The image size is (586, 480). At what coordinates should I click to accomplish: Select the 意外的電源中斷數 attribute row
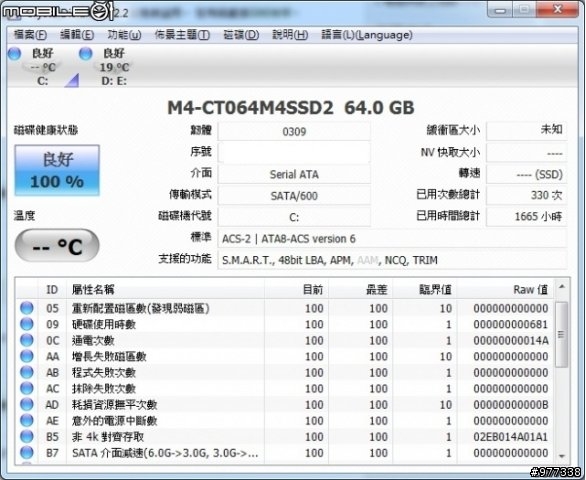[285, 421]
